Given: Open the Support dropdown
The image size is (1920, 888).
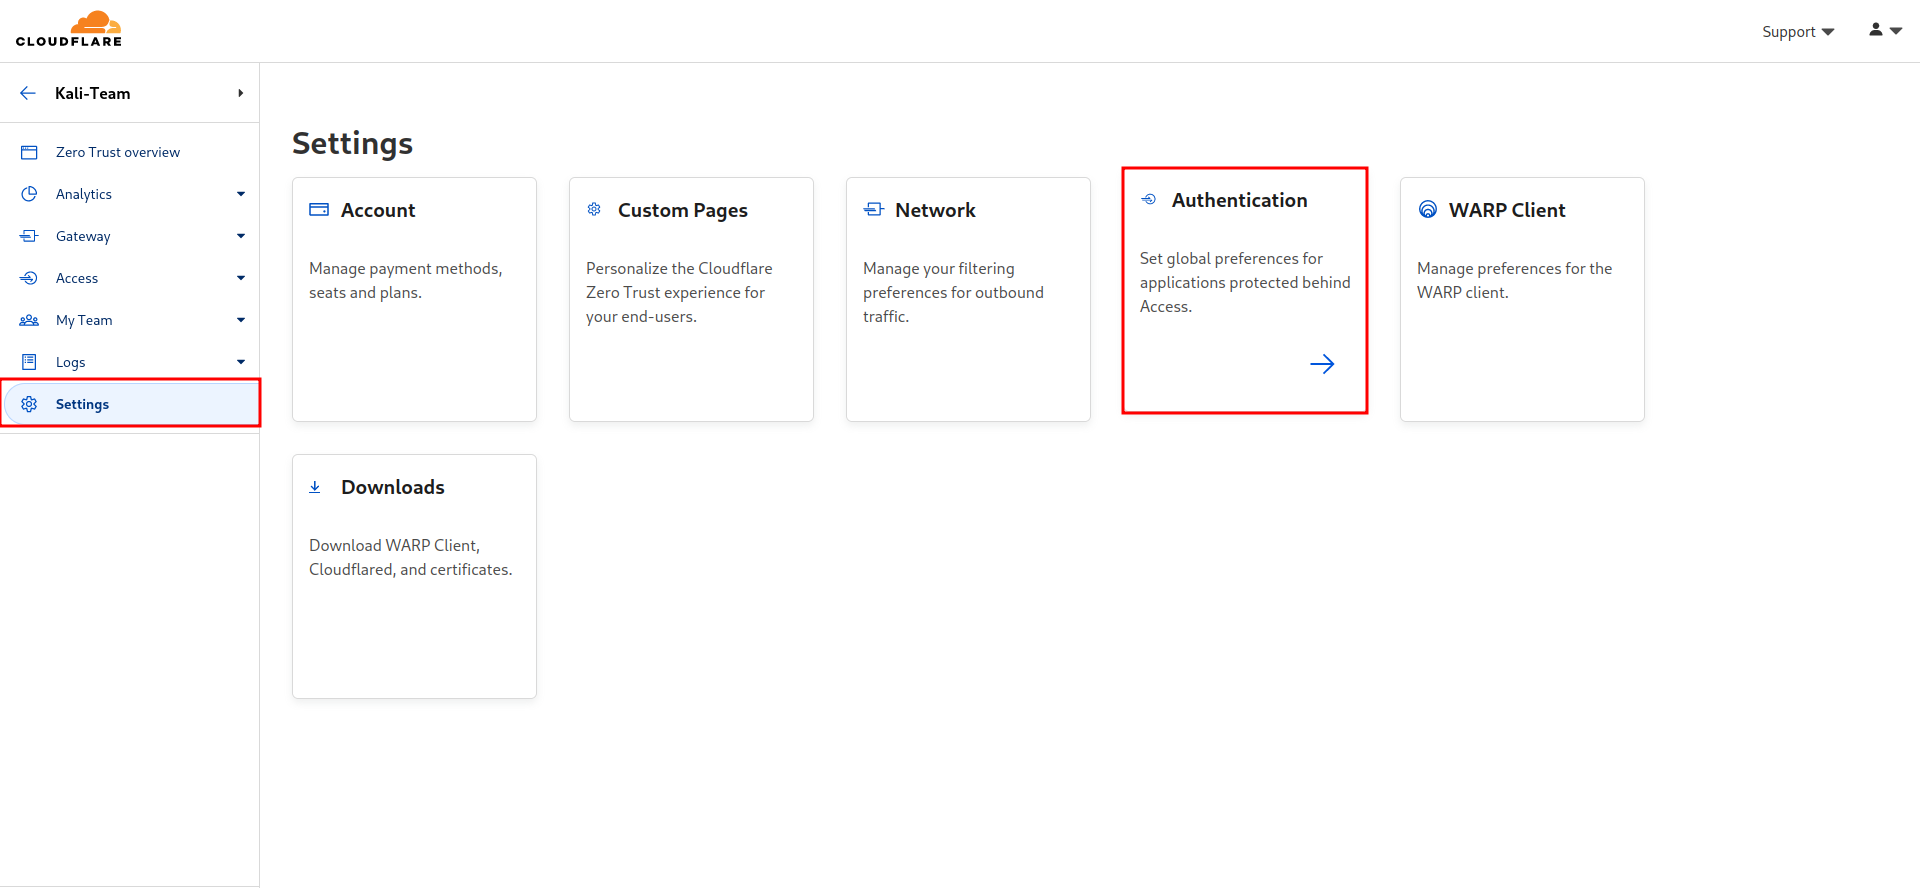Looking at the screenshot, I should 1798,32.
